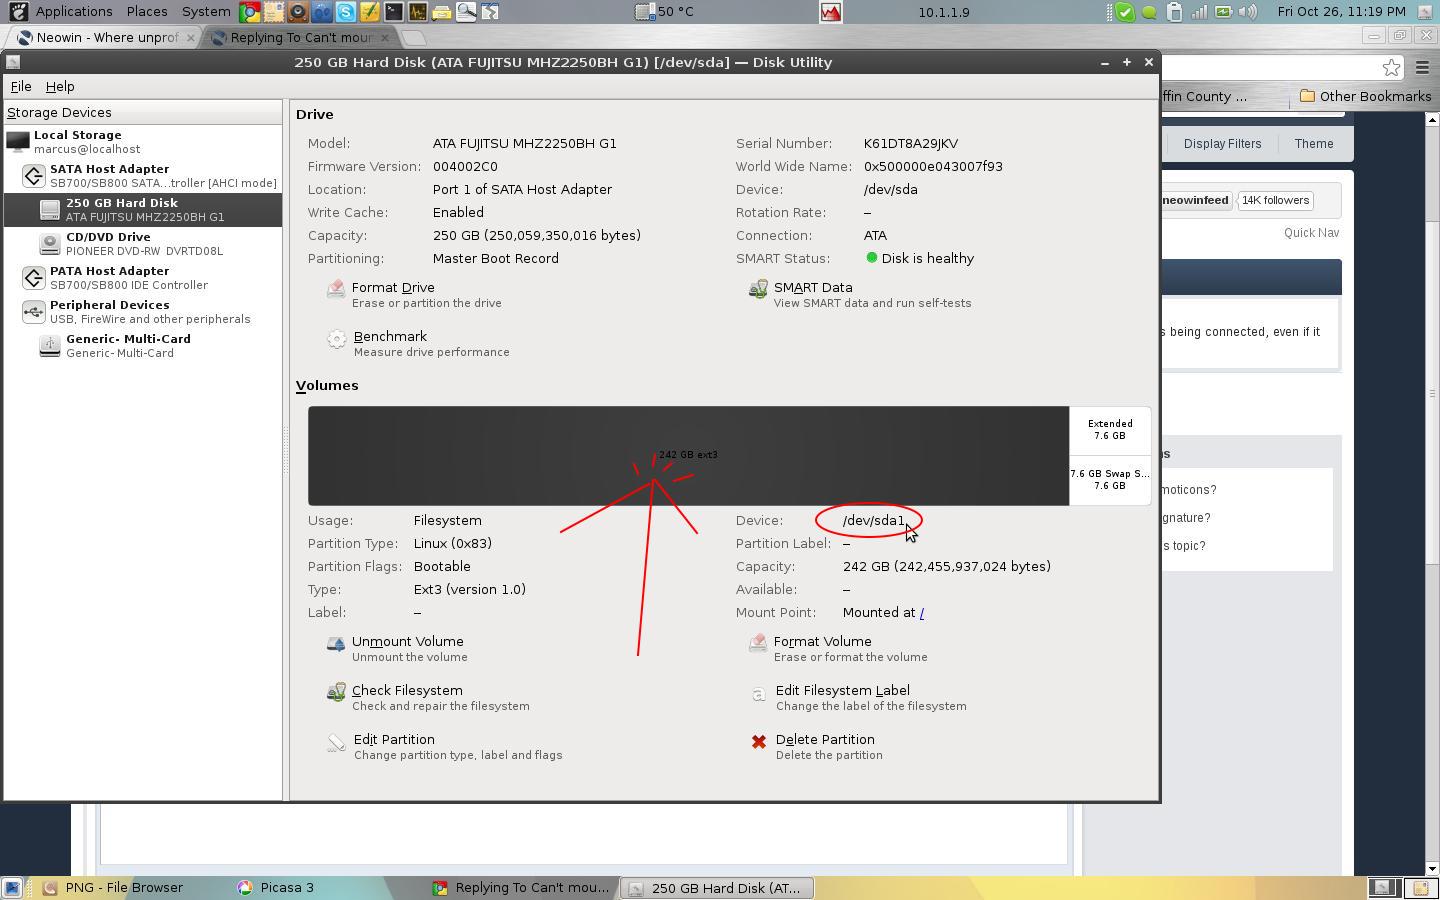
Task: Click the wireless signal strength icon
Action: coord(1199,12)
